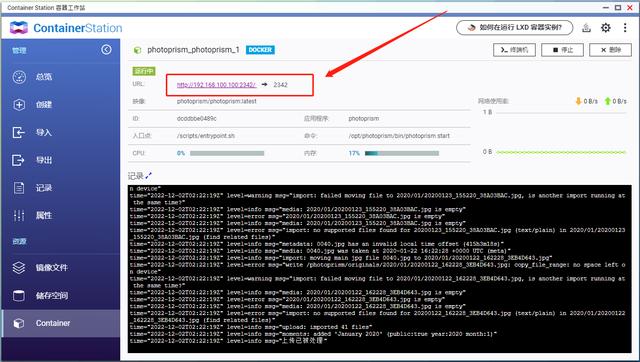Click the entrypoint /scripts/entrypoint.sh value
Viewport: 640px width, 362px height.
point(206,136)
